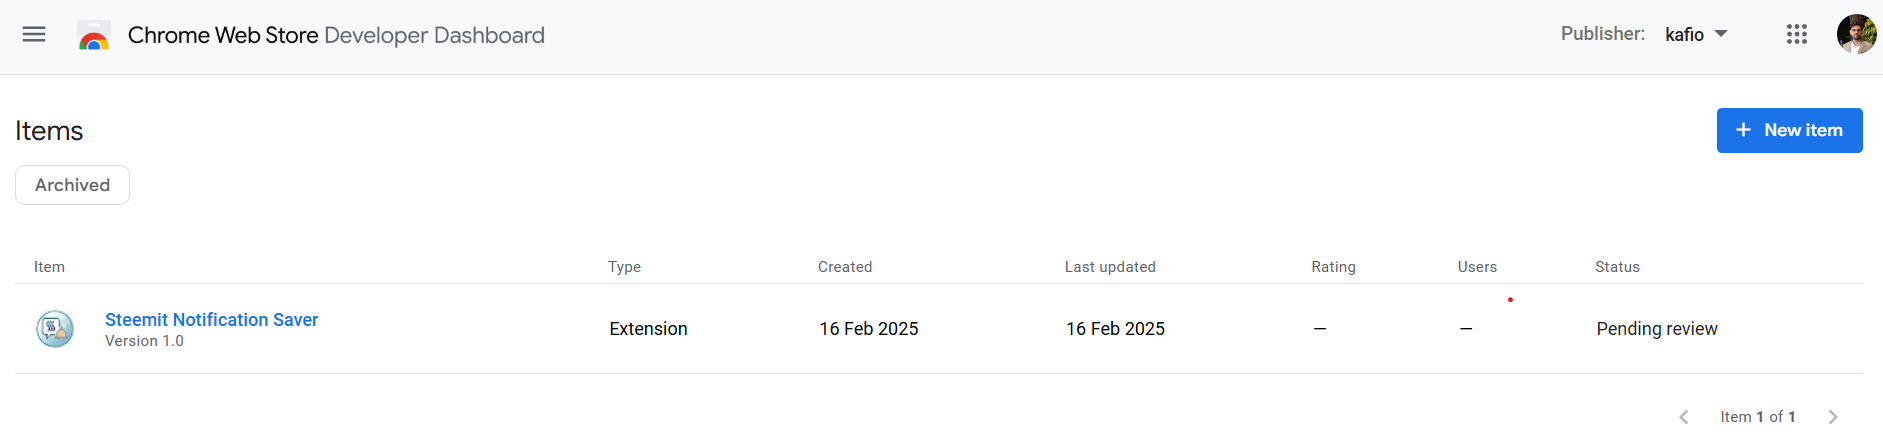This screenshot has width=1883, height=447.
Task: Toggle the Archived filter chip
Action: 72,185
